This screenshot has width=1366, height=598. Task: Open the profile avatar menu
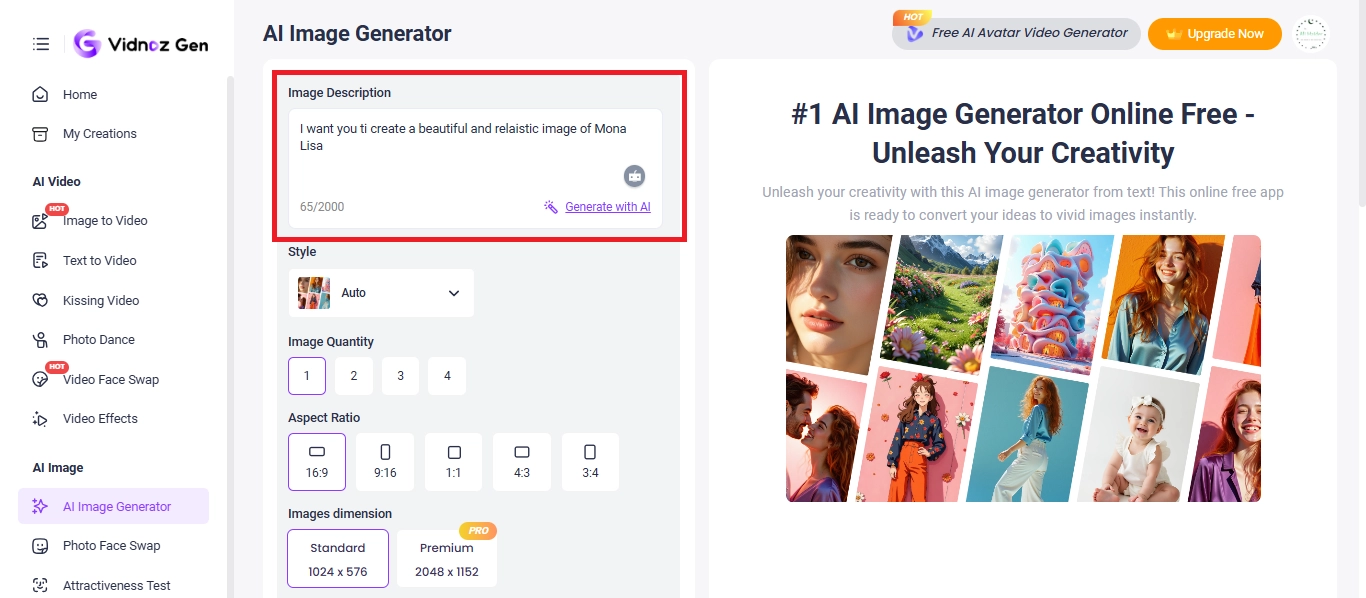point(1310,33)
